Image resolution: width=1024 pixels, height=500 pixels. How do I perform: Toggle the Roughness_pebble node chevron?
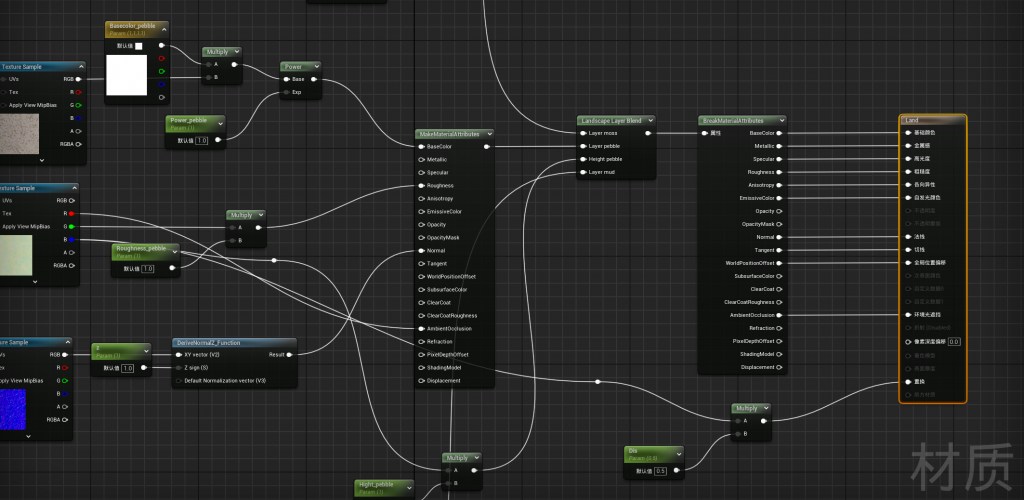(x=174, y=251)
